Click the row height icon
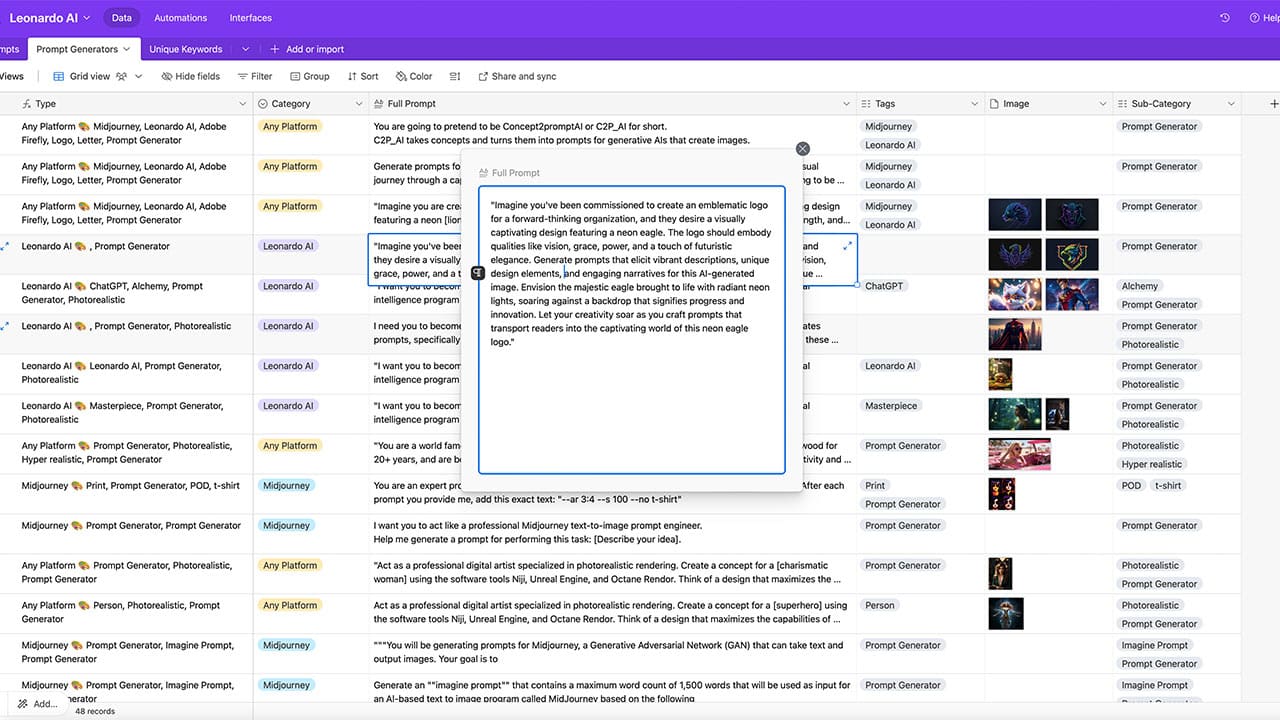 tap(455, 76)
